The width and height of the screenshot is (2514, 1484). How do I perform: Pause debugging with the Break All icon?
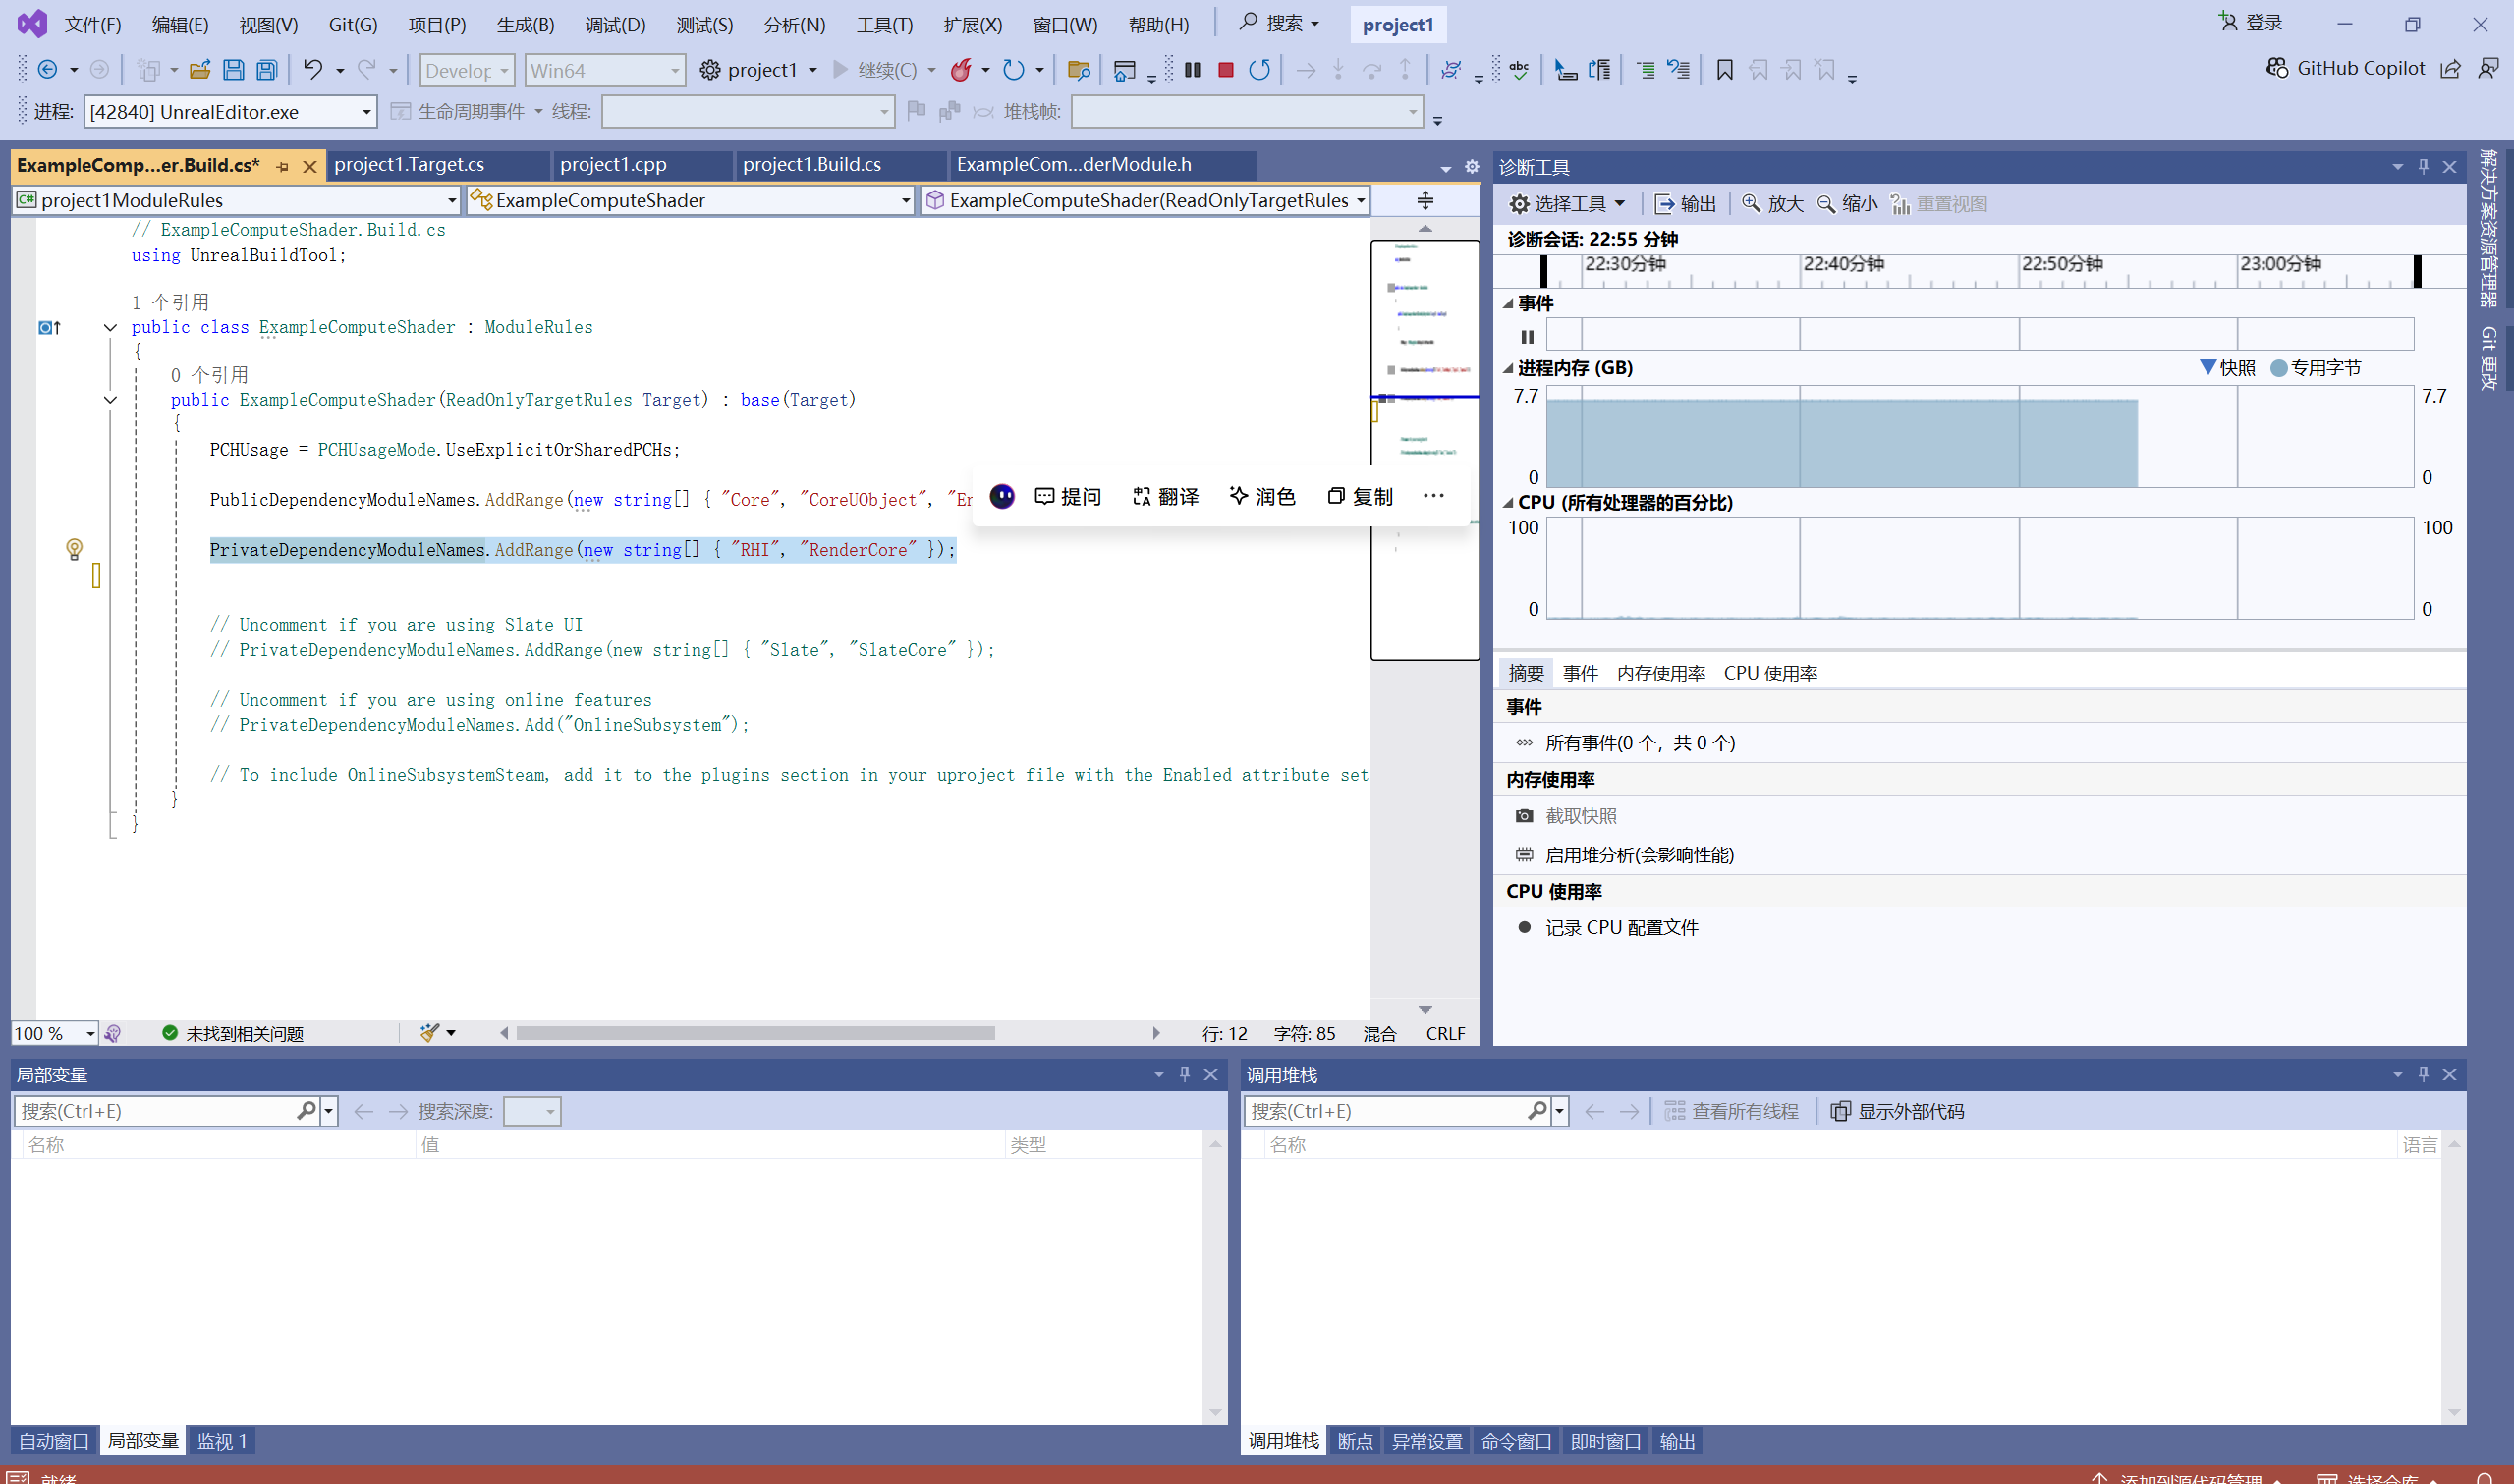(x=1192, y=70)
